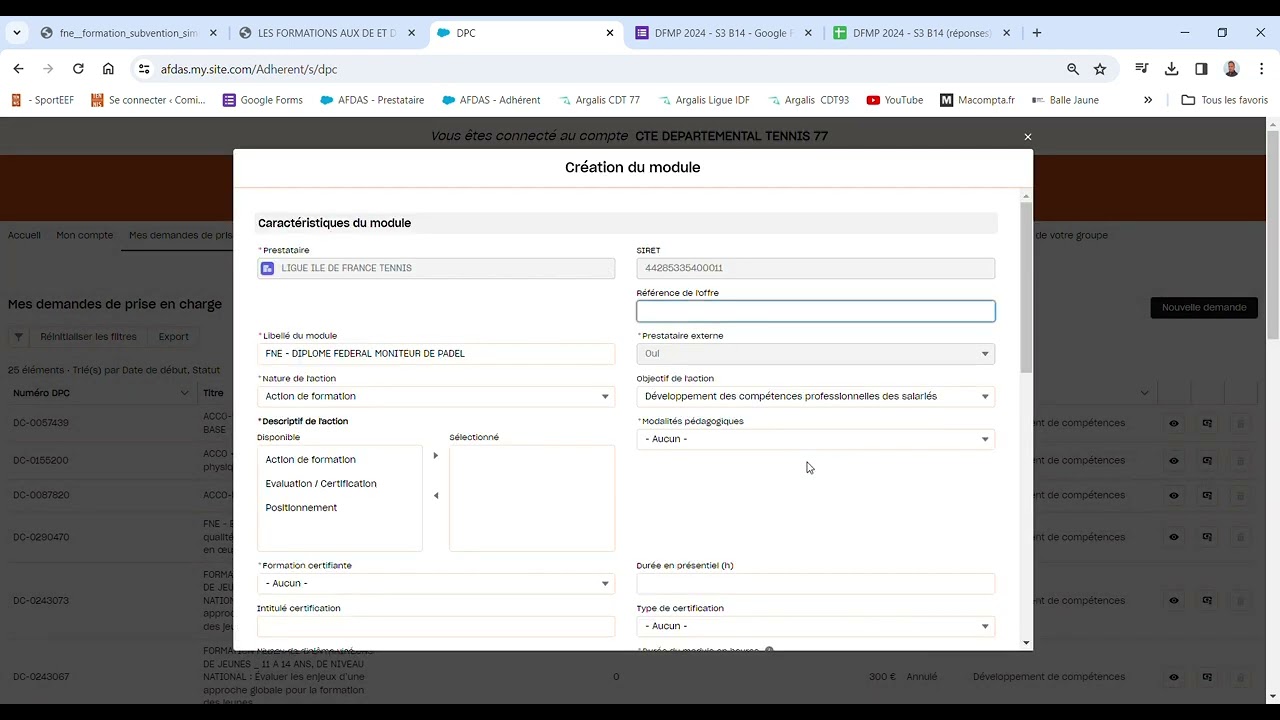
Task: Click Réinitialiser les filtres
Action: [x=89, y=337]
